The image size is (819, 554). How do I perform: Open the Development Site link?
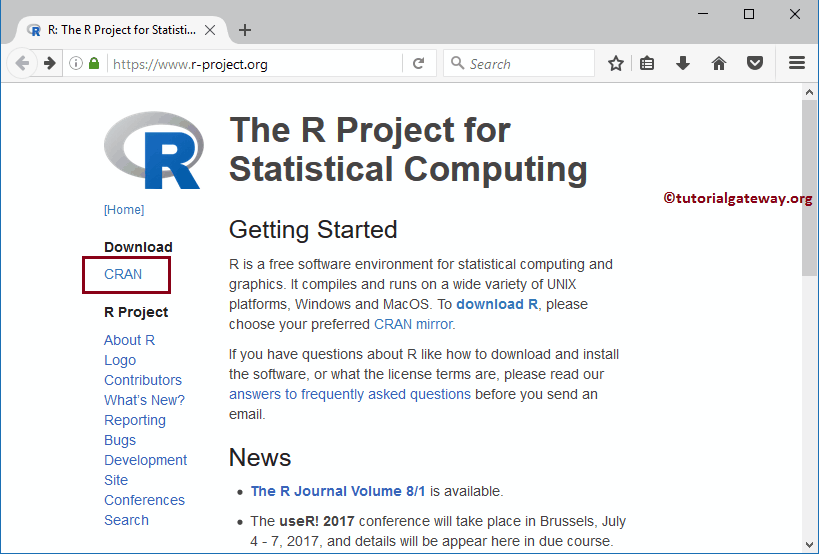pyautogui.click(x=145, y=470)
